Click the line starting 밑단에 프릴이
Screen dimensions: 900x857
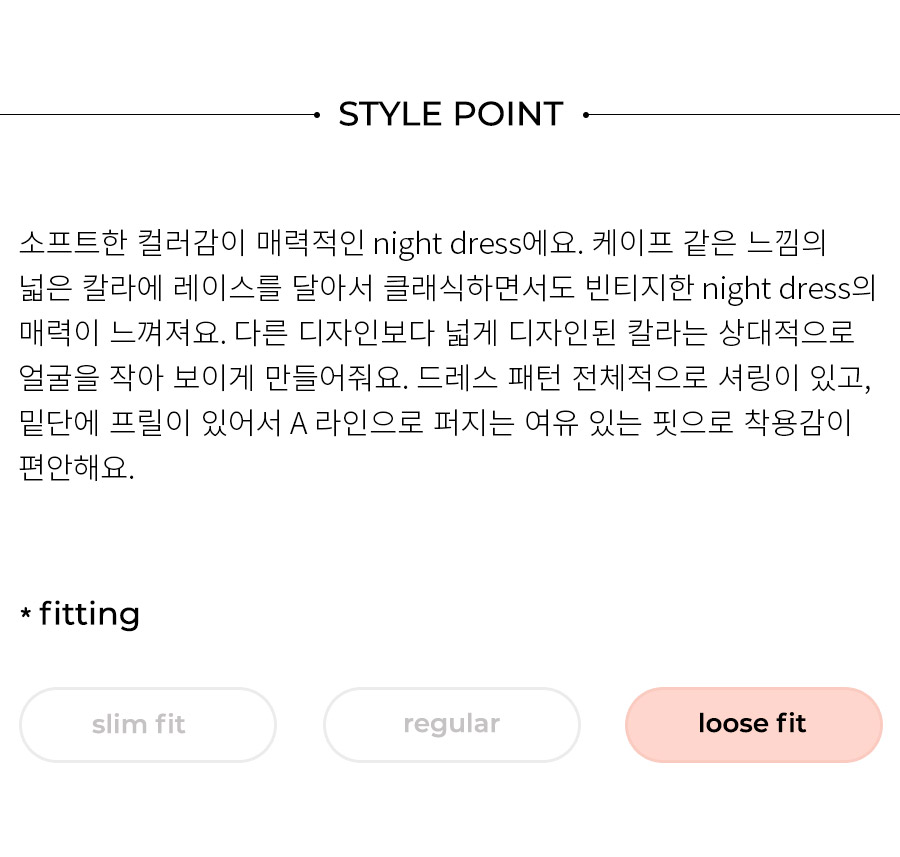pyautogui.click(x=435, y=422)
